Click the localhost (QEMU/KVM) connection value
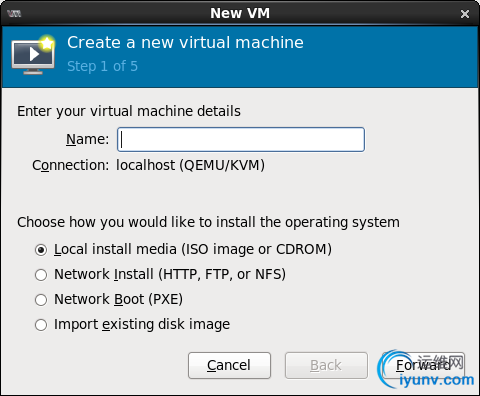 (x=190, y=165)
